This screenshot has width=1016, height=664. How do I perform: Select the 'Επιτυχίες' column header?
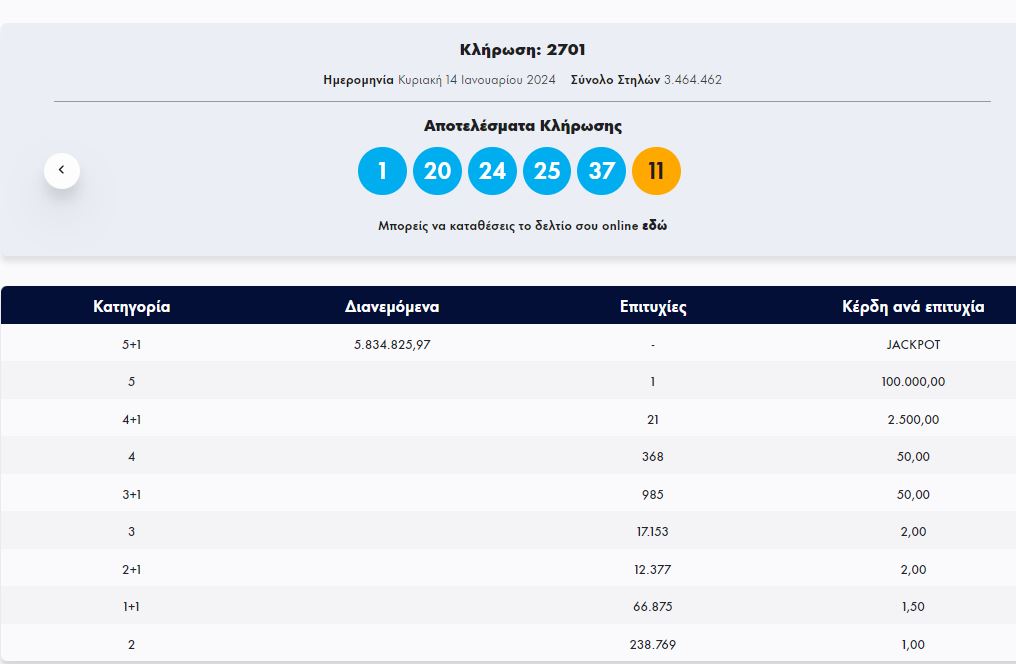653,307
